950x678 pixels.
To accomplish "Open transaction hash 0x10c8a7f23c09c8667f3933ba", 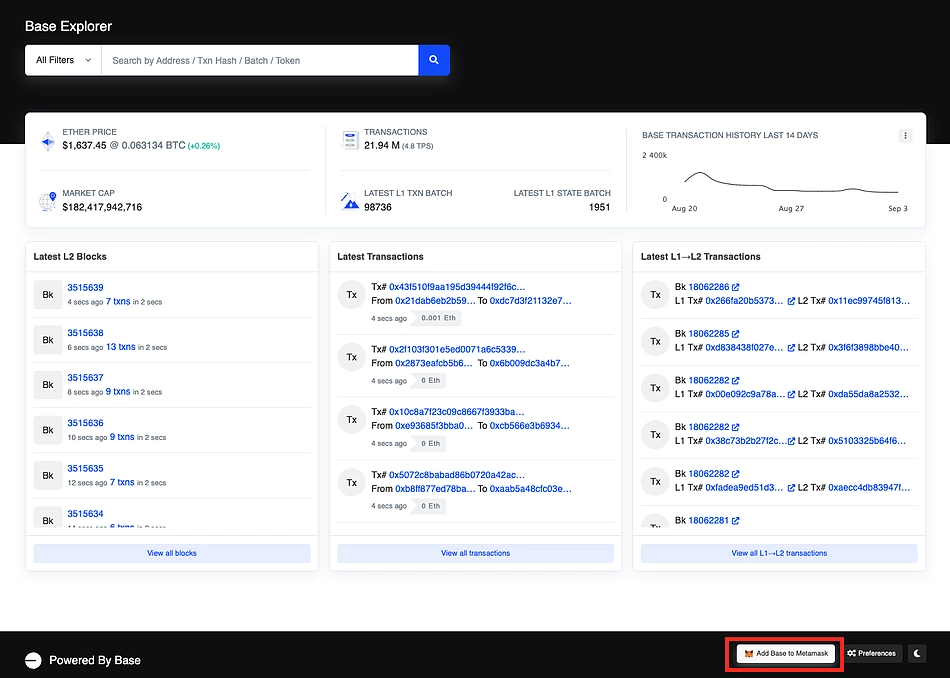I will tap(457, 412).
